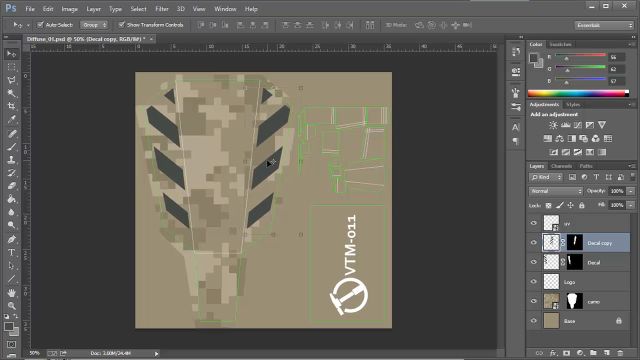Open the Filter menu
This screenshot has width=640, height=360.
tap(162, 9)
